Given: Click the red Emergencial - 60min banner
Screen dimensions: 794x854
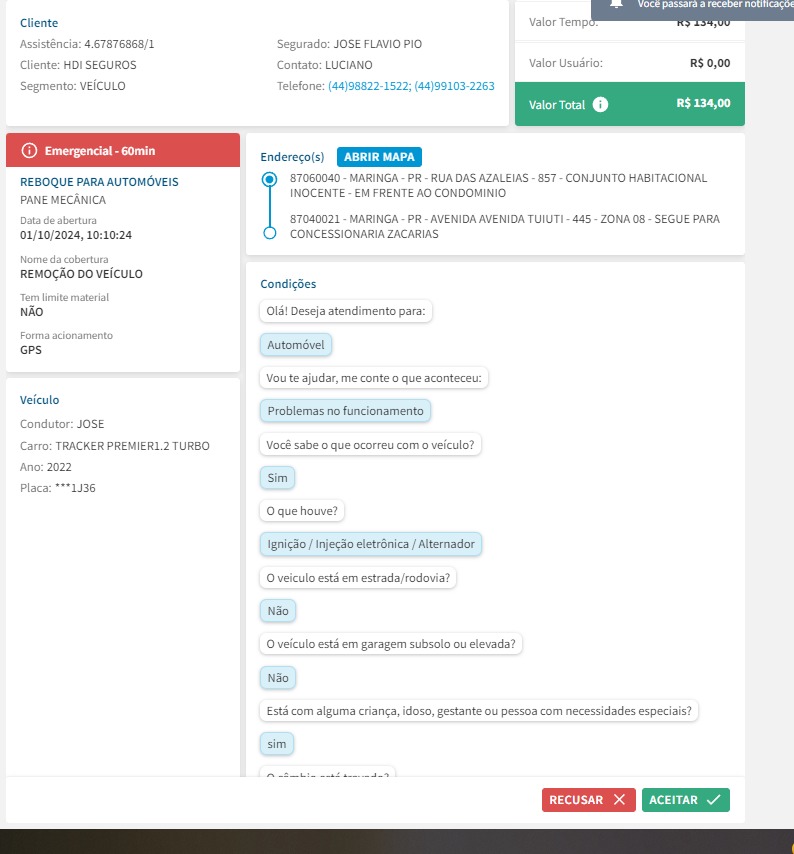Looking at the screenshot, I should tap(123, 151).
